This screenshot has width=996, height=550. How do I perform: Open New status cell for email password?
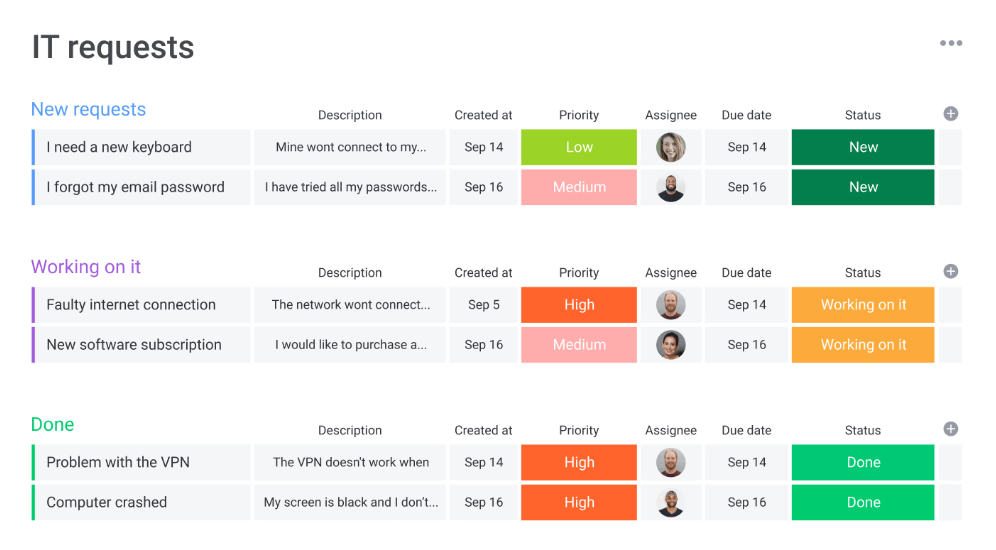click(863, 187)
